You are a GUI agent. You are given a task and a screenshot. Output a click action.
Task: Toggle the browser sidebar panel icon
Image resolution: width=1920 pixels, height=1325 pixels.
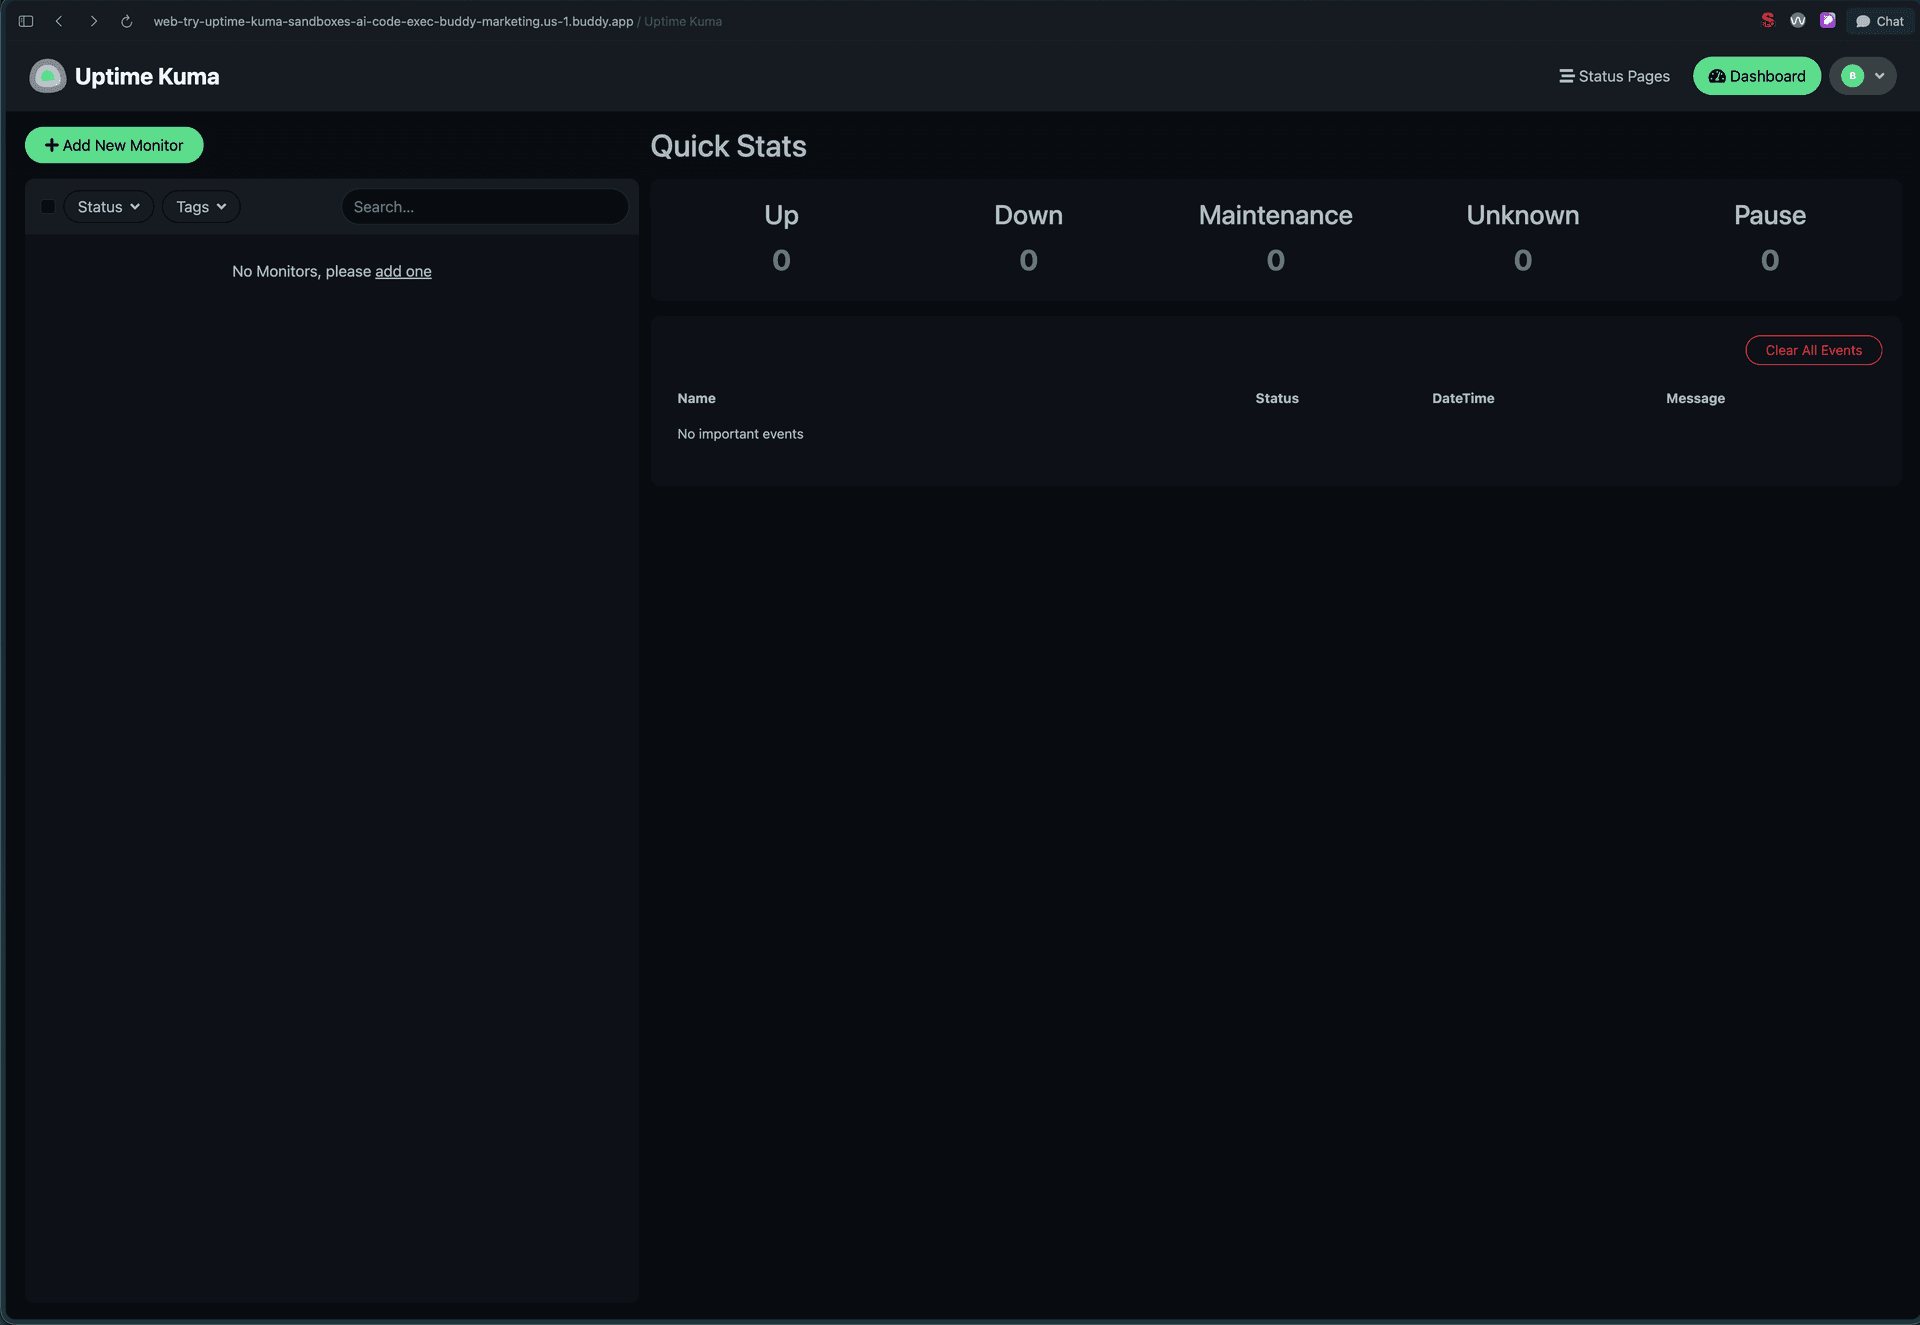point(26,21)
